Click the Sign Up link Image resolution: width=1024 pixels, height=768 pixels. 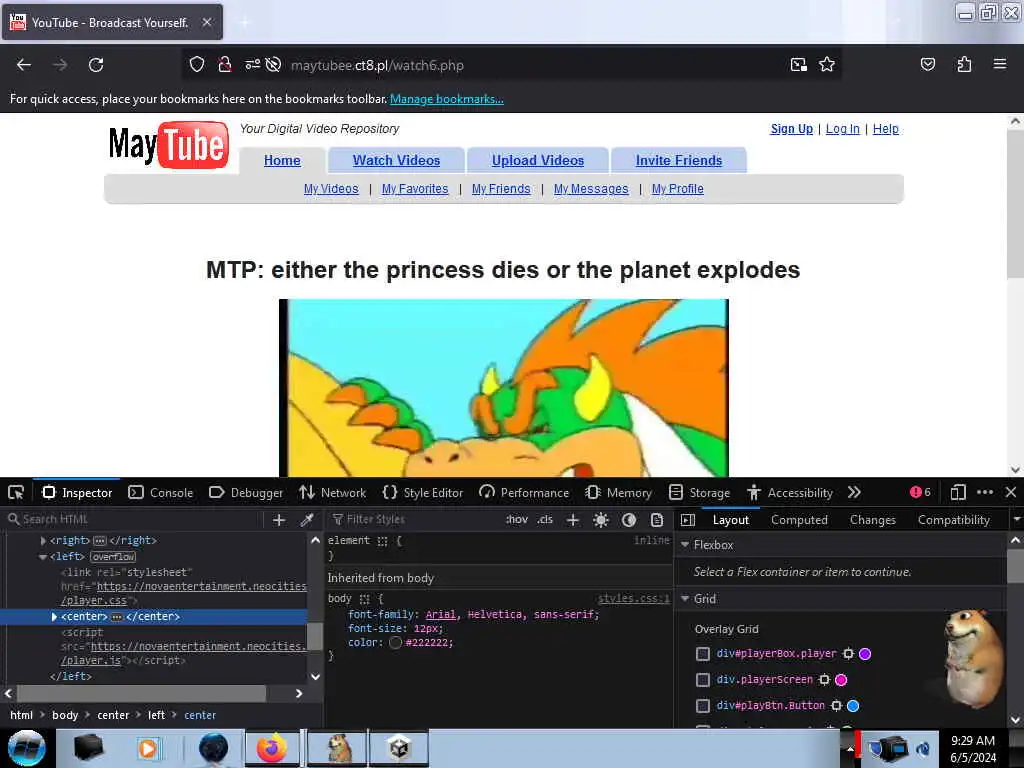pos(792,129)
